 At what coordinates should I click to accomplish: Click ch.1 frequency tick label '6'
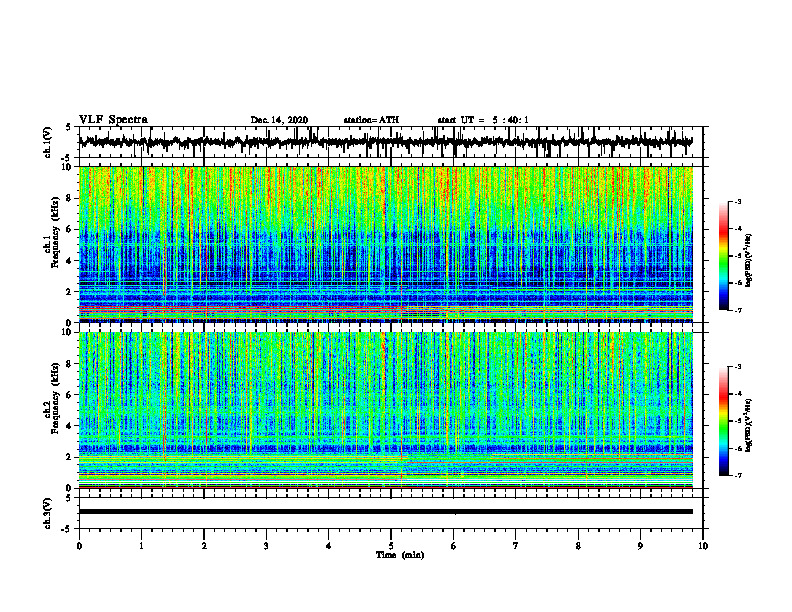(70, 230)
